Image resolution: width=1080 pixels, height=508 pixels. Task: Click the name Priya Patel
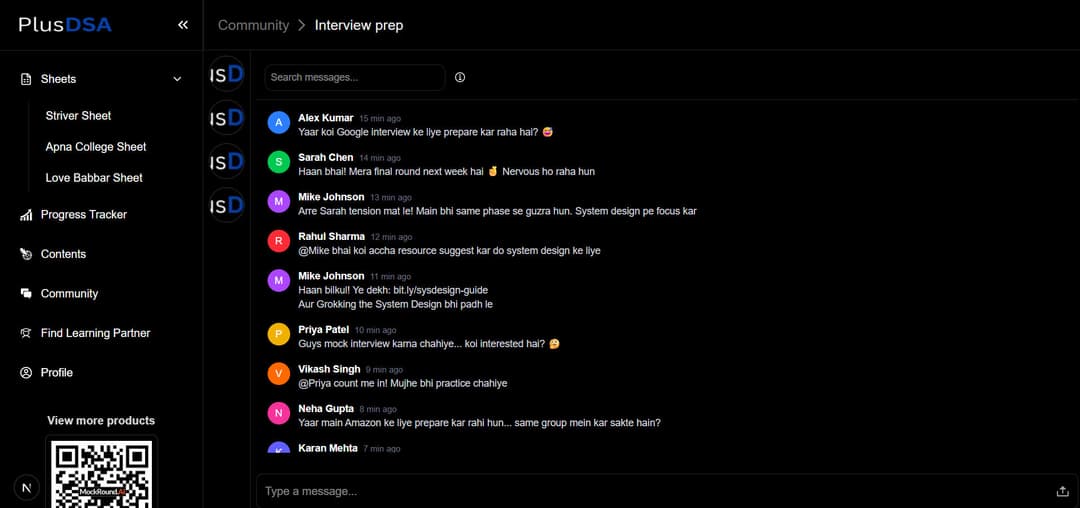click(324, 330)
